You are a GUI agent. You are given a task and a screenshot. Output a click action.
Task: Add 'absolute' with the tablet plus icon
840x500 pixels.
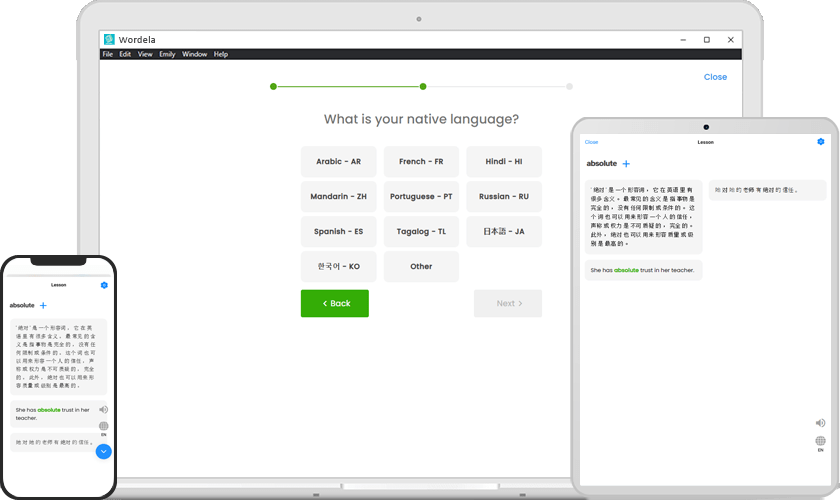click(626, 163)
